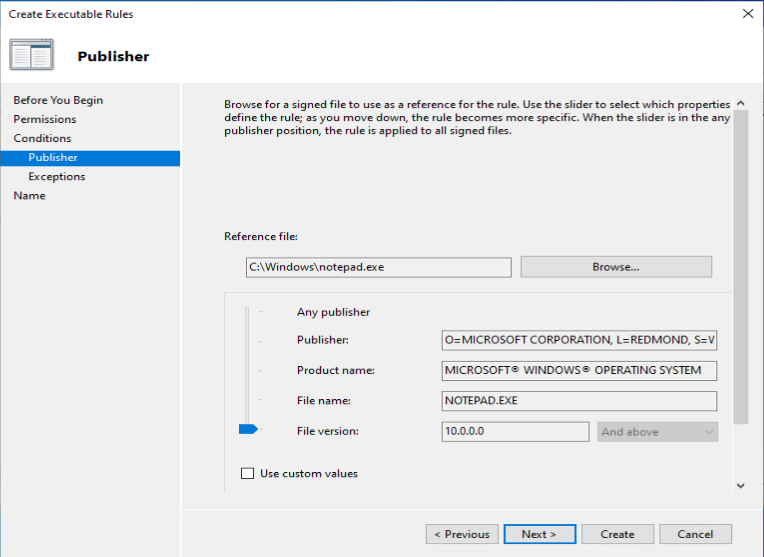Click the wizard window icon beside Publisher heading
Image resolution: width=764 pixels, height=557 pixels.
click(x=31, y=56)
